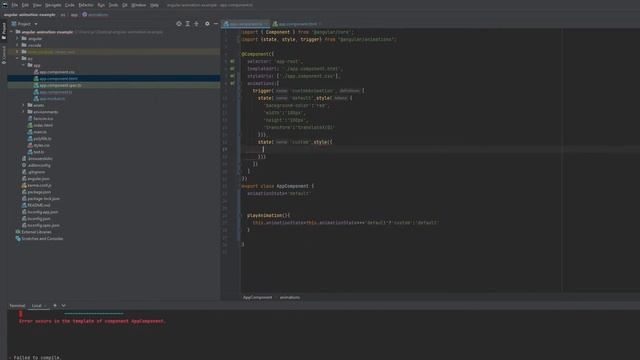
Task: Click AppComponent breadcrumb in editor footer
Action: tap(258, 298)
